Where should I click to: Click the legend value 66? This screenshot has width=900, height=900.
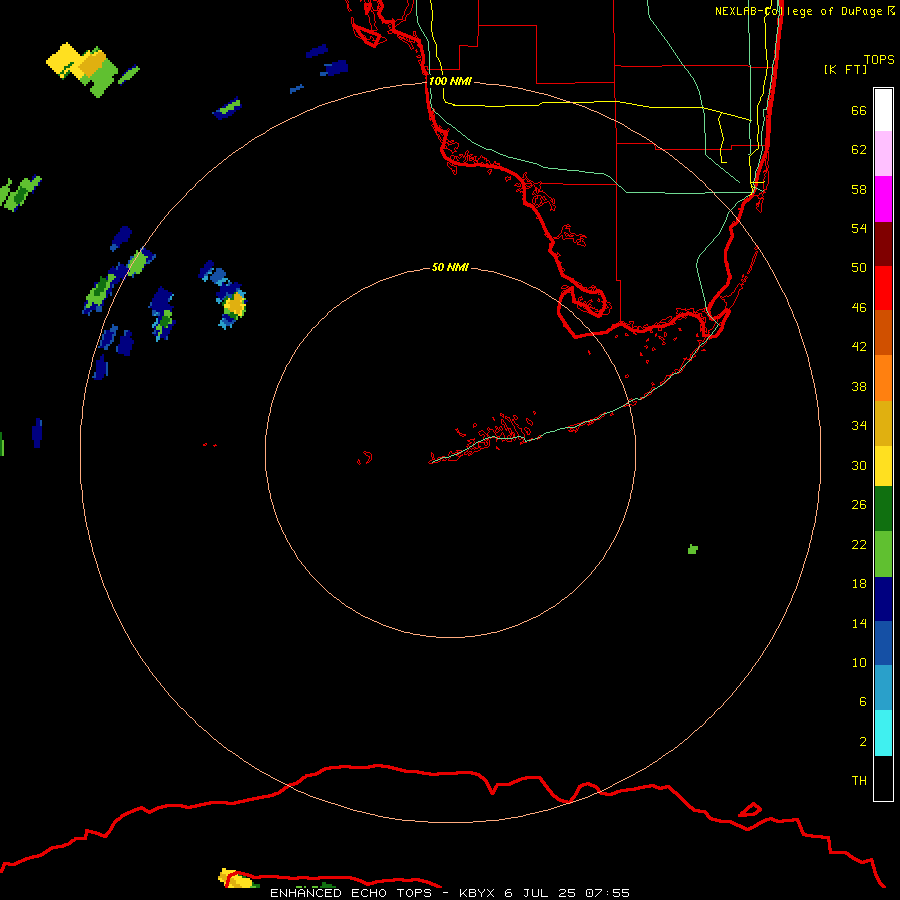click(x=859, y=110)
